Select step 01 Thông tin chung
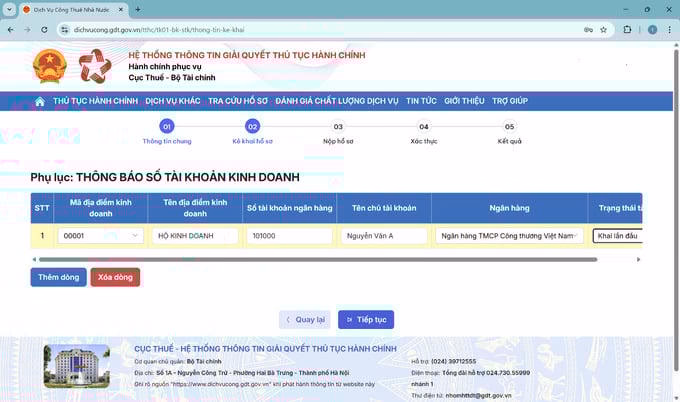Screen dimensions: 680x402 [x=167, y=127]
